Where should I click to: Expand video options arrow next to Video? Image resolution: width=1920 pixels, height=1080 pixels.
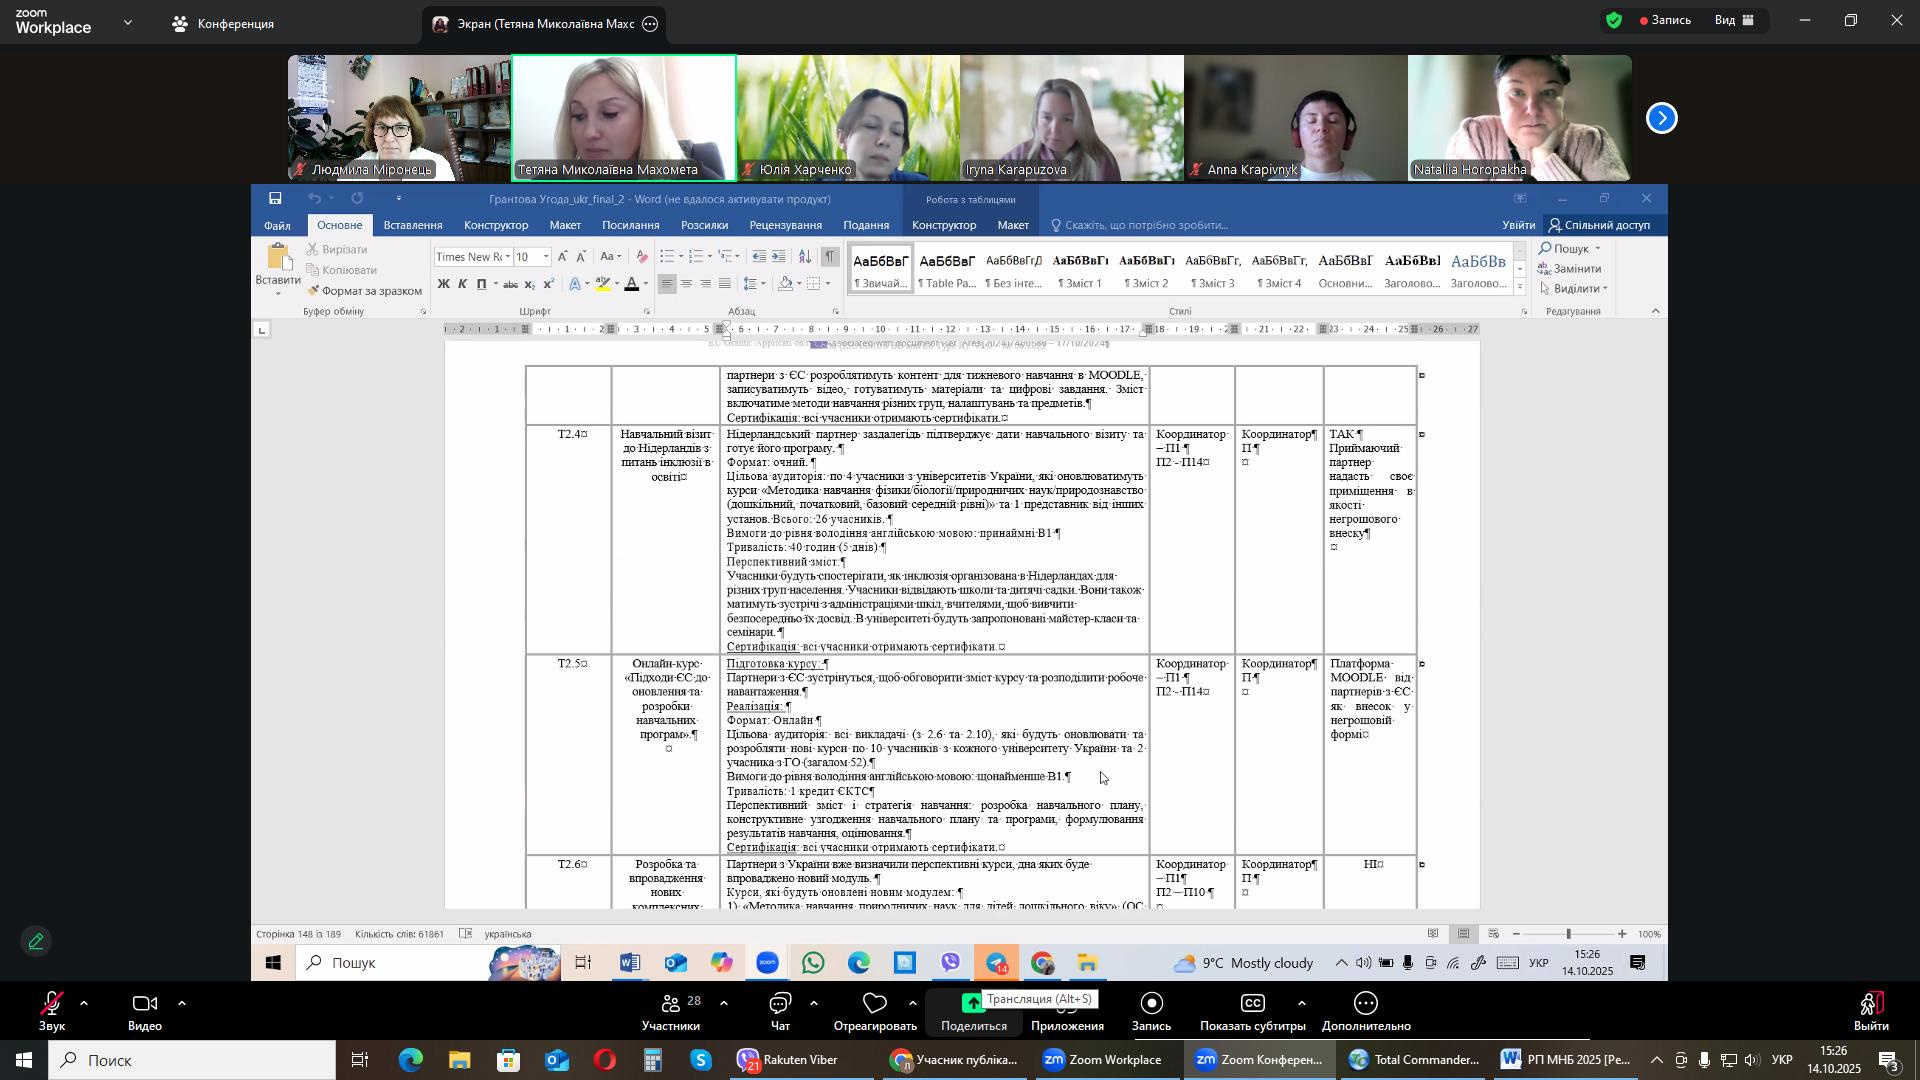click(182, 1003)
